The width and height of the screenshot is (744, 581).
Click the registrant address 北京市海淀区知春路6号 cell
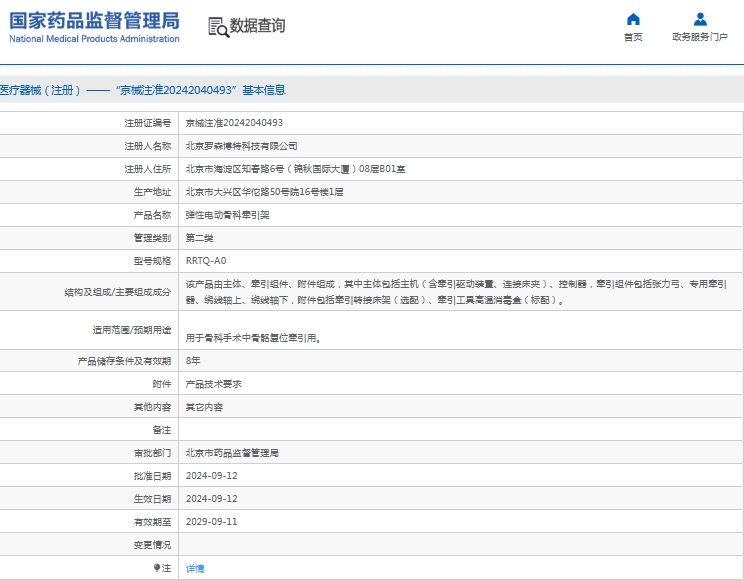[x=295, y=169]
